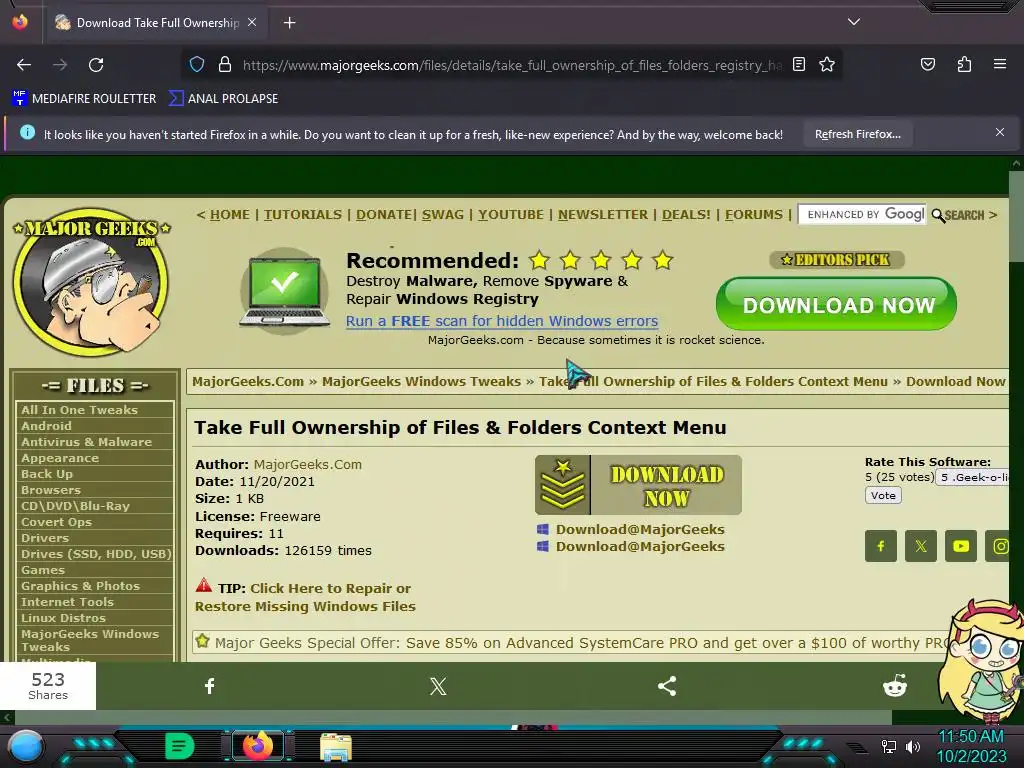Open Drives (SSD, HDD, USB) category

(96, 554)
